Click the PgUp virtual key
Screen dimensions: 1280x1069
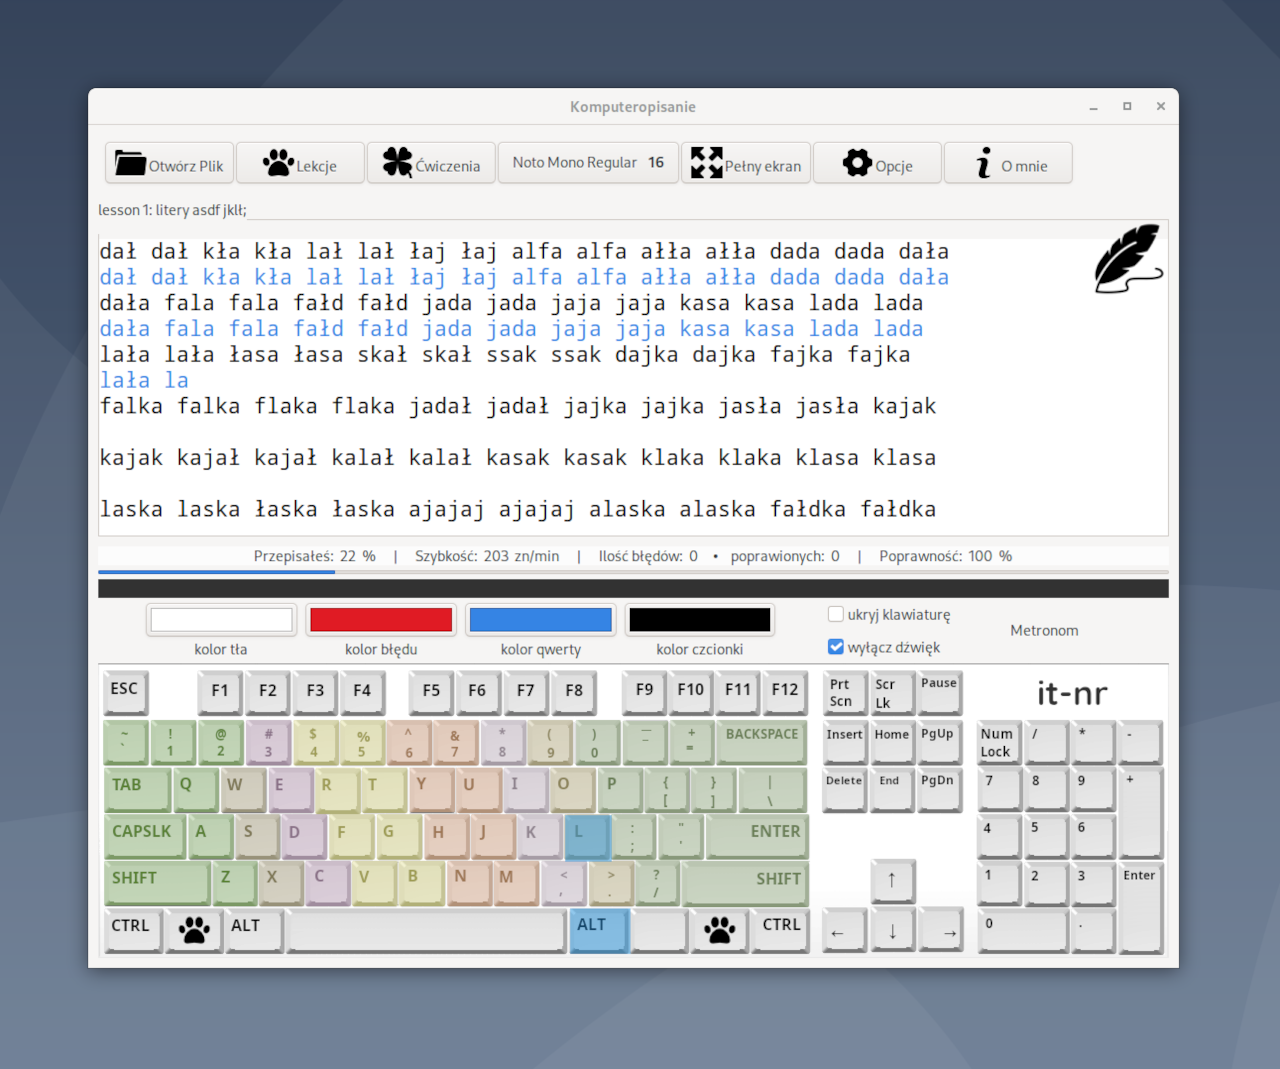[940, 742]
